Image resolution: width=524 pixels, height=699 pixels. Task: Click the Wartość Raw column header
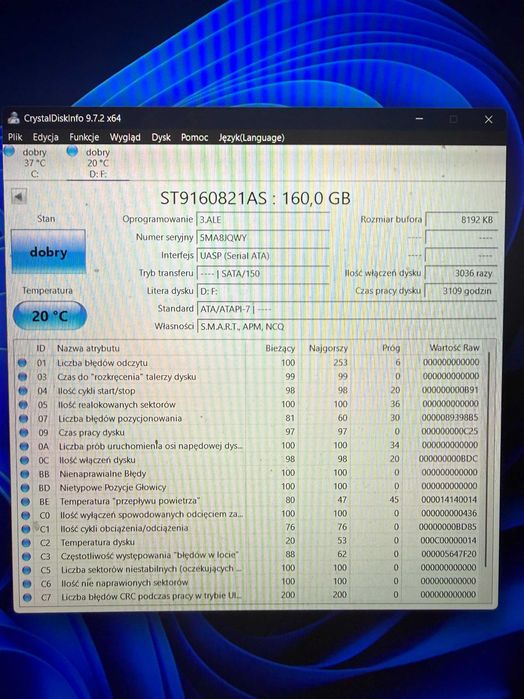454,347
